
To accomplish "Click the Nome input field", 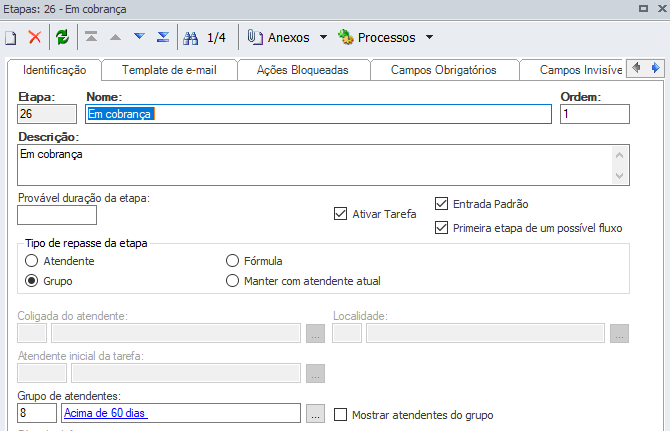I will (318, 114).
